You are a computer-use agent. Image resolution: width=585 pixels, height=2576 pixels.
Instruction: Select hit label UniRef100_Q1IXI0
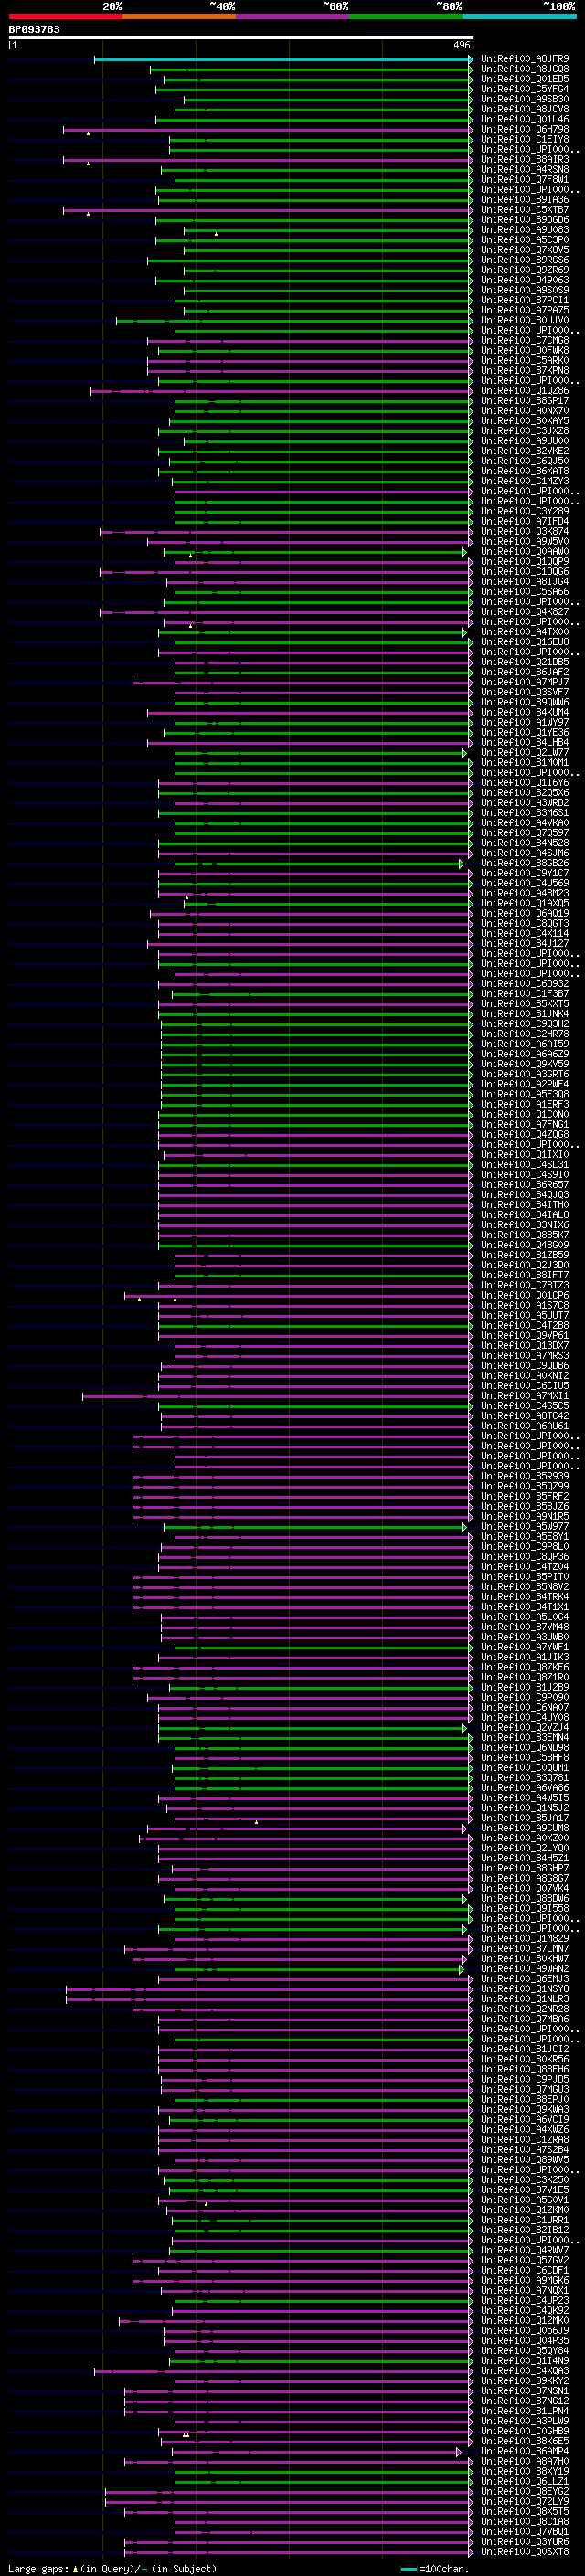pyautogui.click(x=525, y=1154)
